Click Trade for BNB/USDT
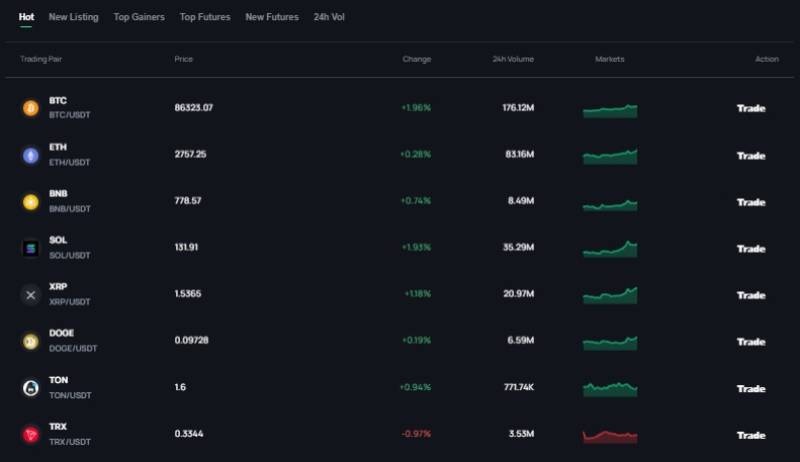The width and height of the screenshot is (800, 462). [x=751, y=202]
